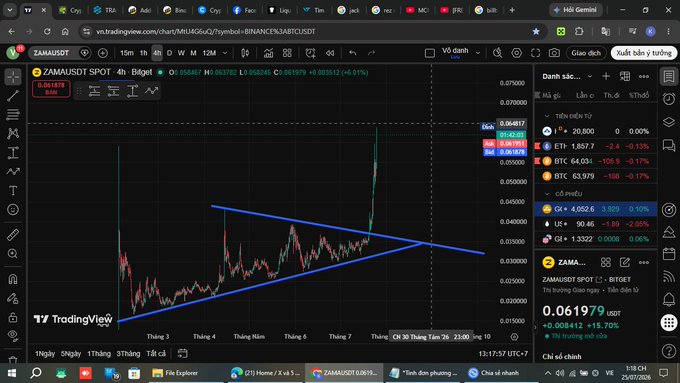This screenshot has width=680, height=383.
Task: Select the text annotation tool
Action: [x=13, y=190]
